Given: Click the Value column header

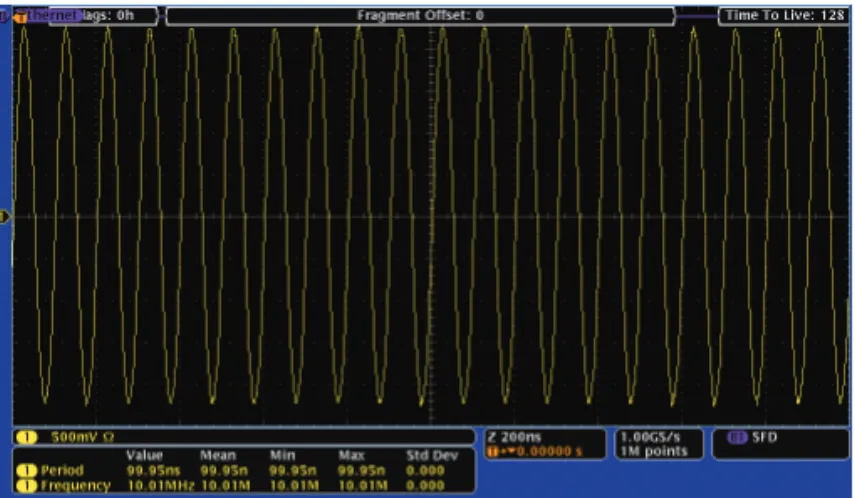Looking at the screenshot, I should [144, 455].
